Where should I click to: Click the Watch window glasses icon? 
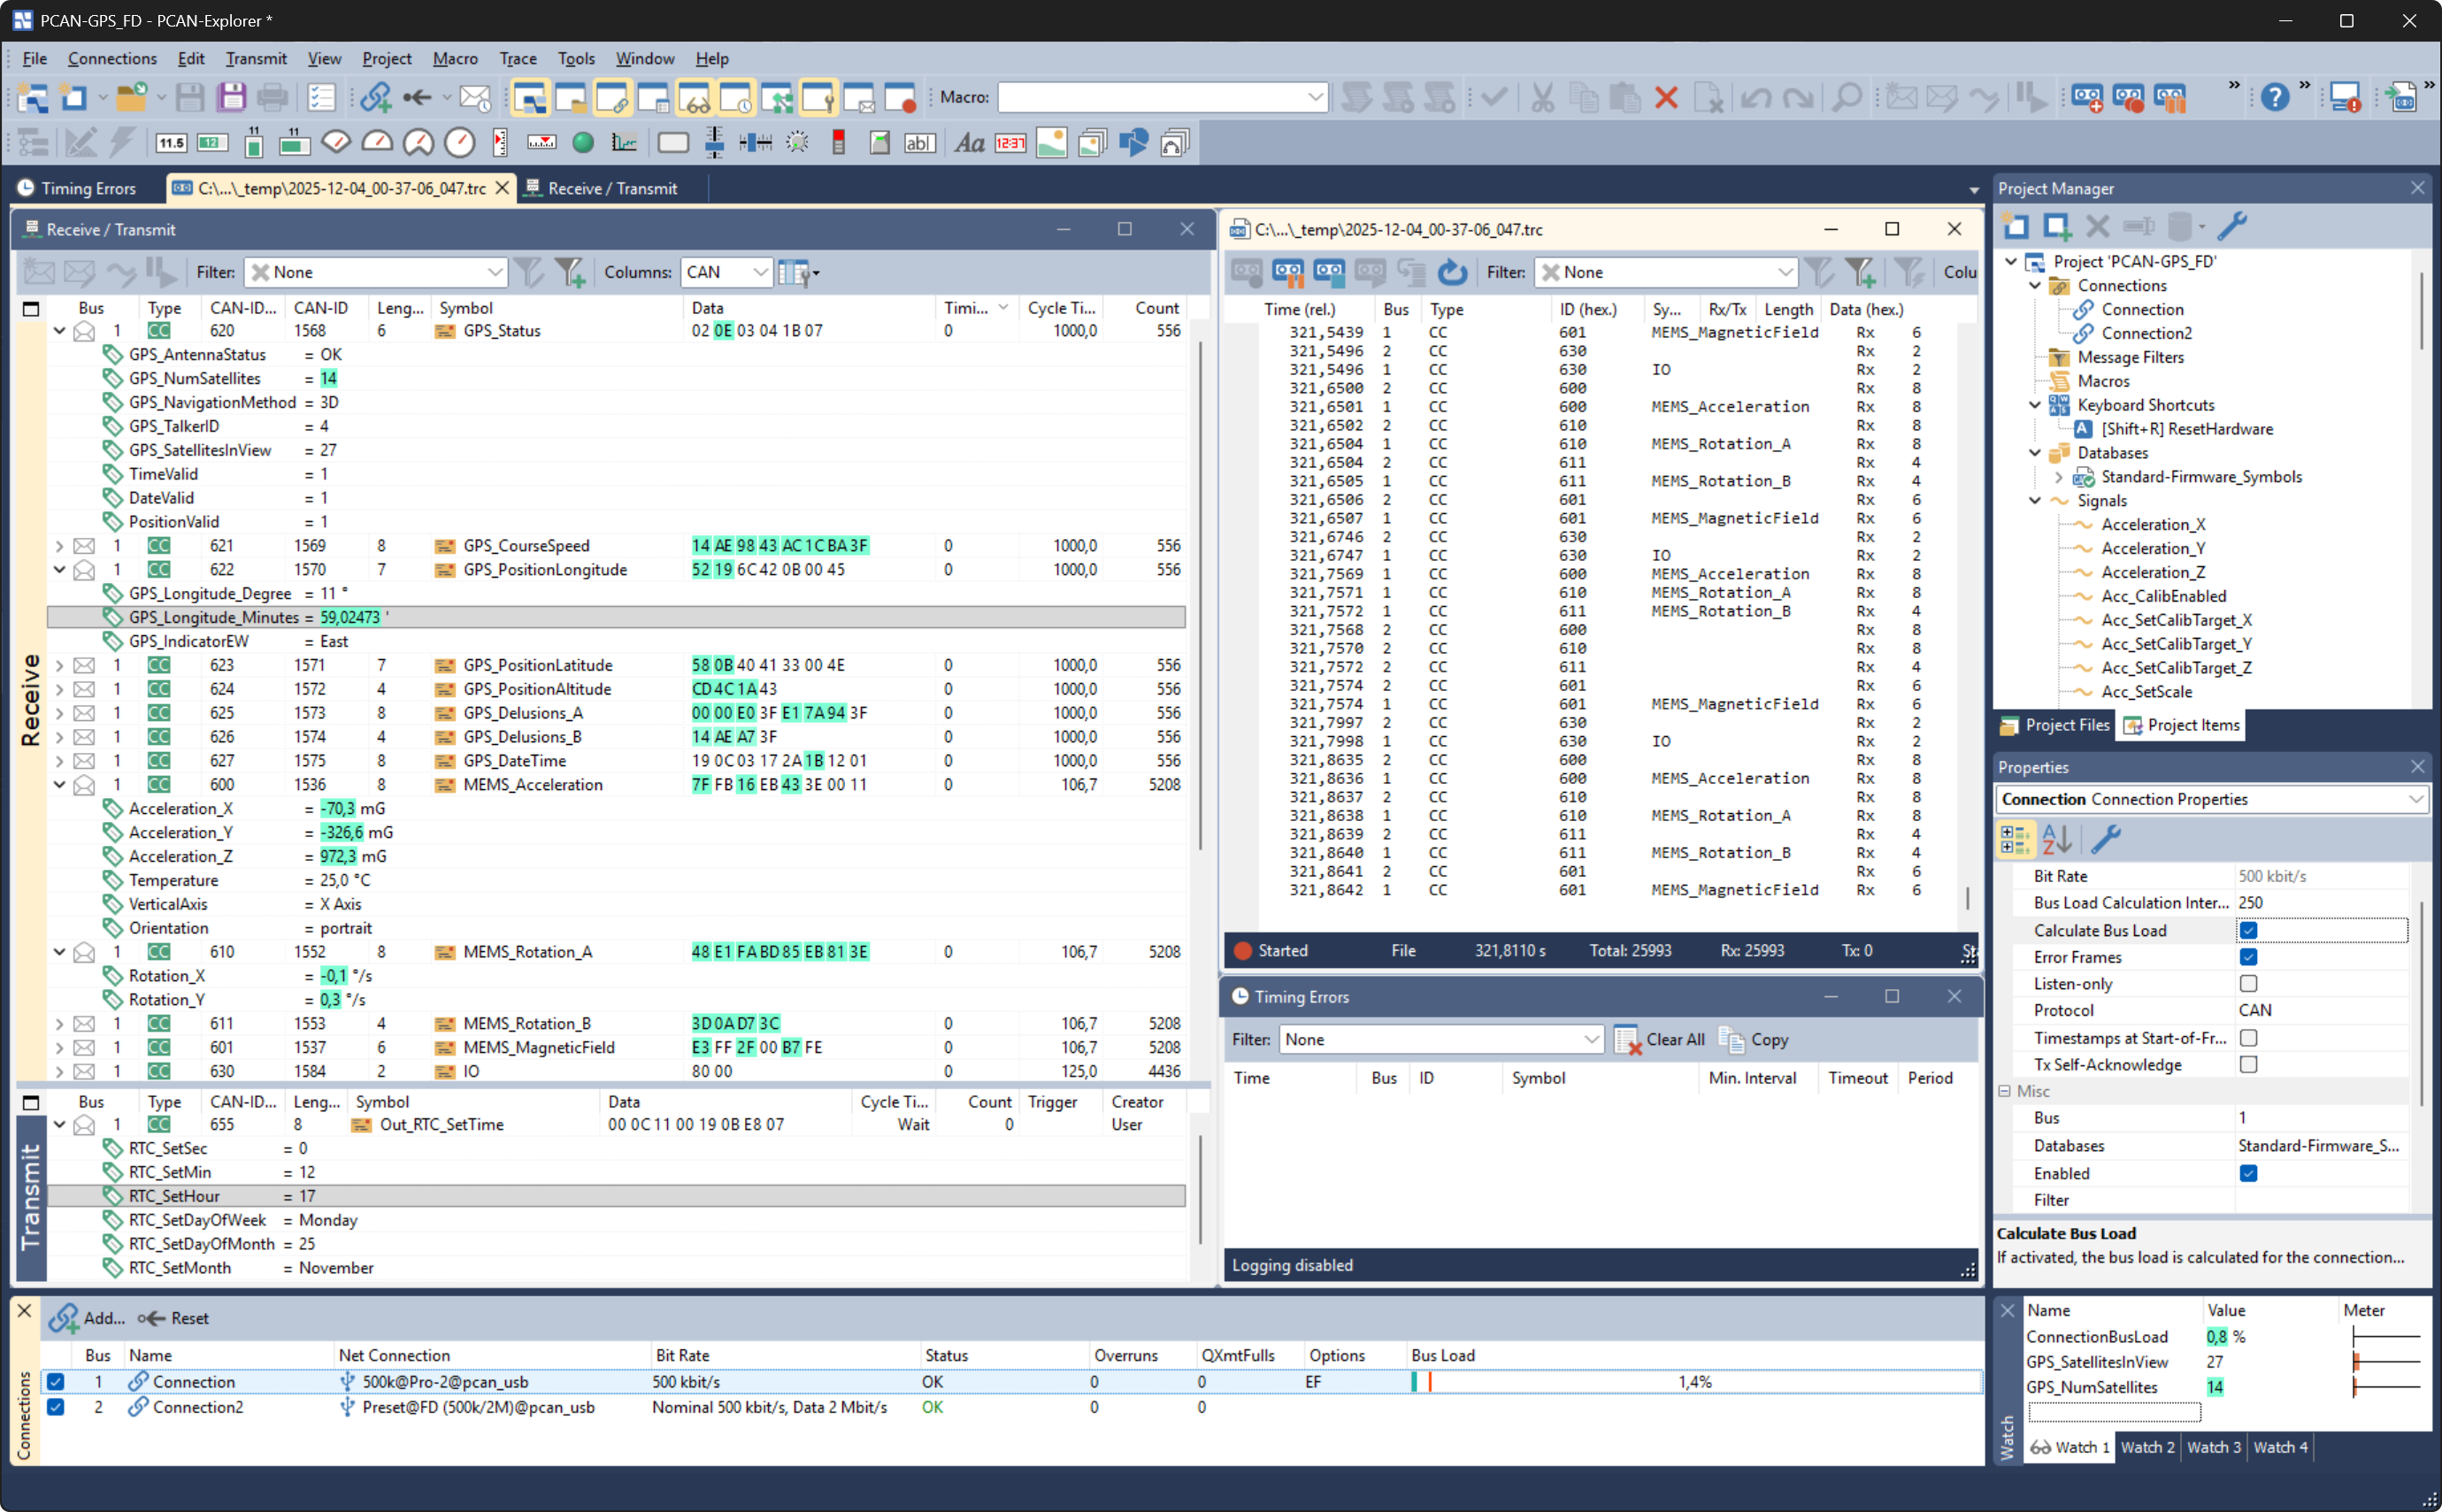point(695,97)
